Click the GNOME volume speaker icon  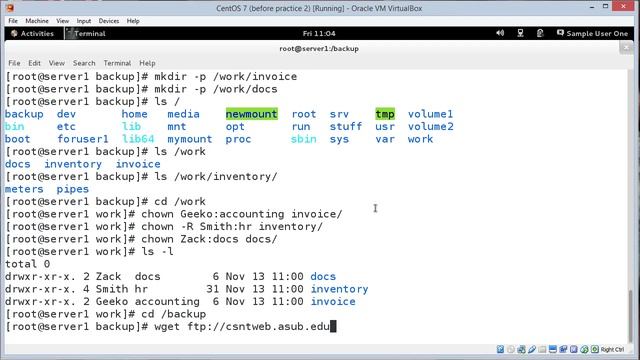[x=500, y=33]
